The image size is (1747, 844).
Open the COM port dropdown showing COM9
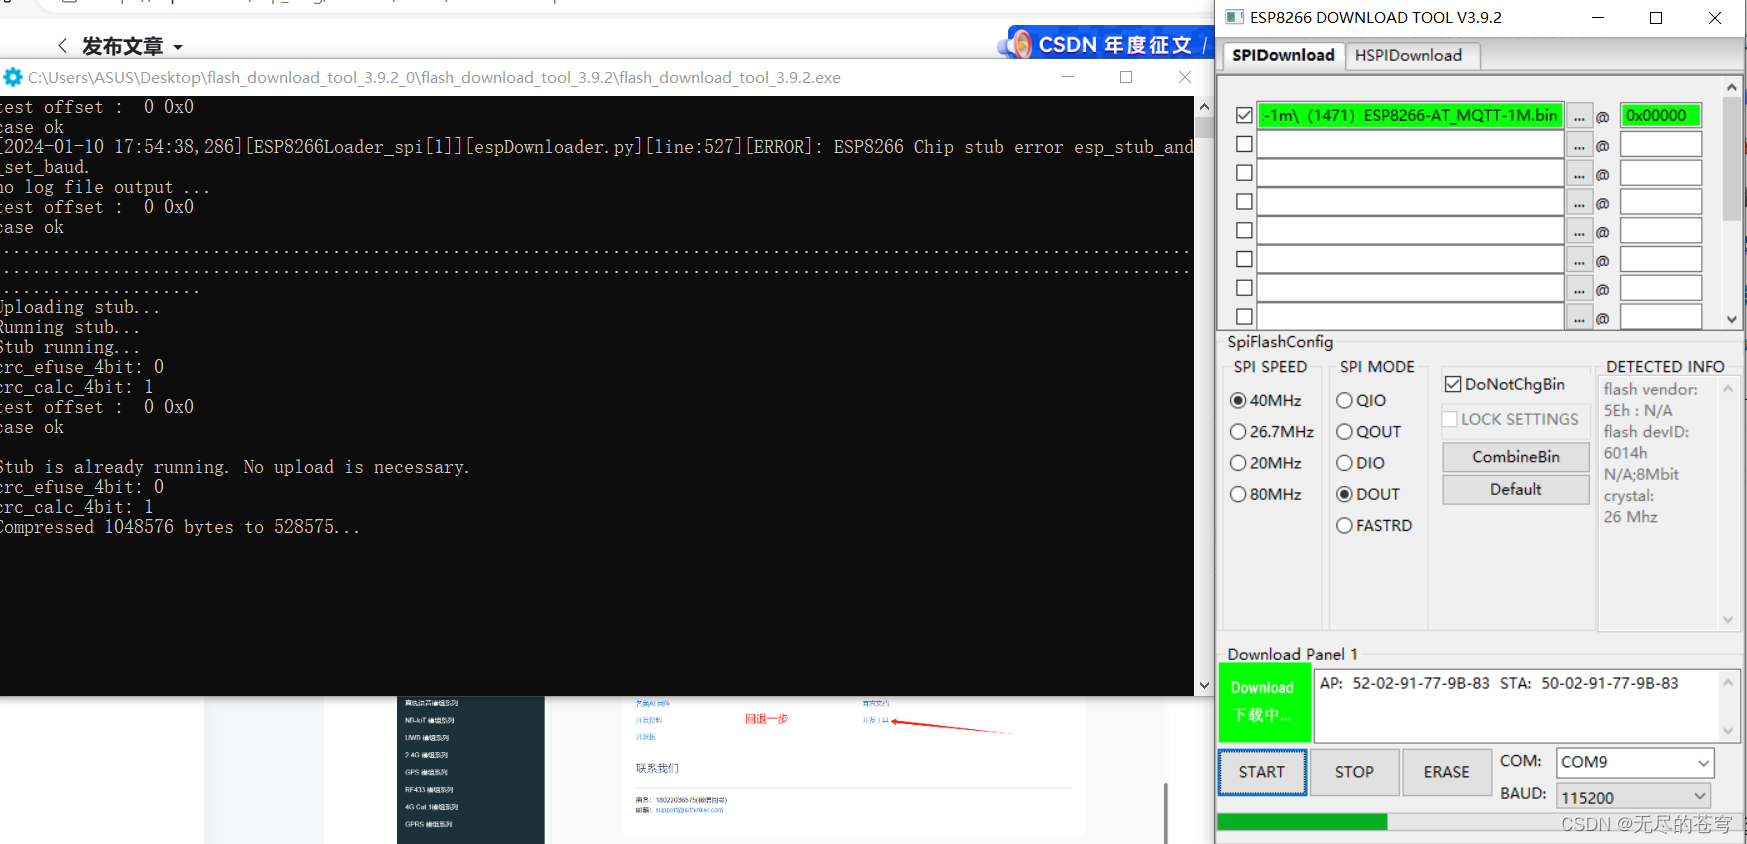[1635, 762]
